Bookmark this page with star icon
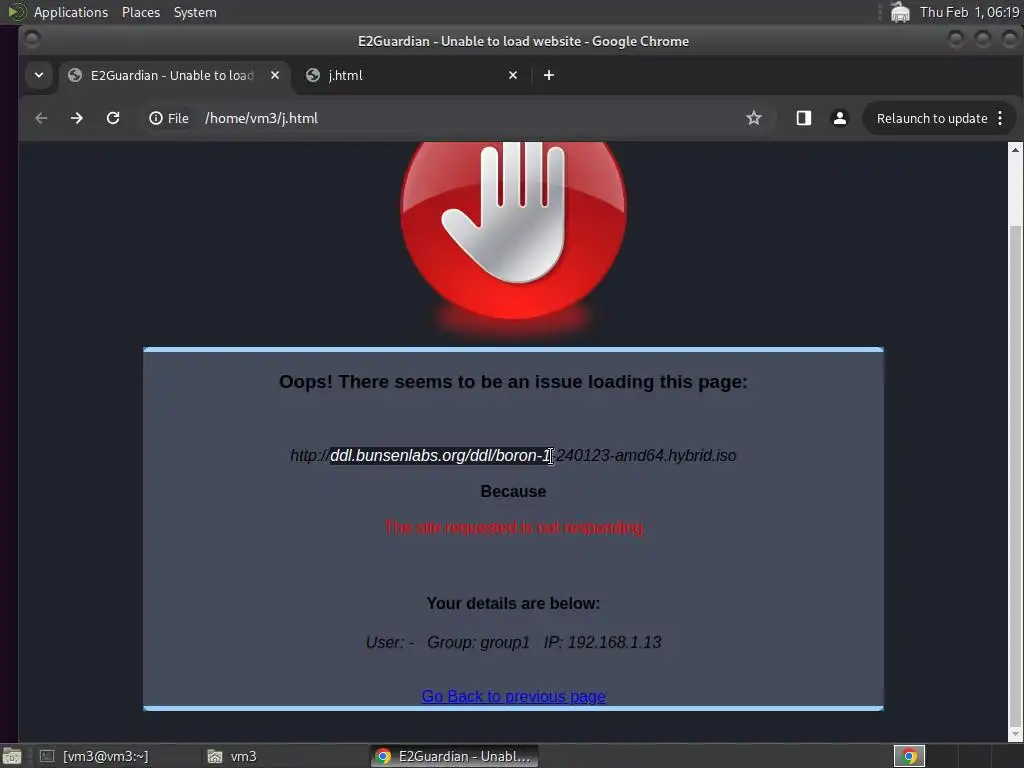1024x768 pixels. tap(754, 118)
